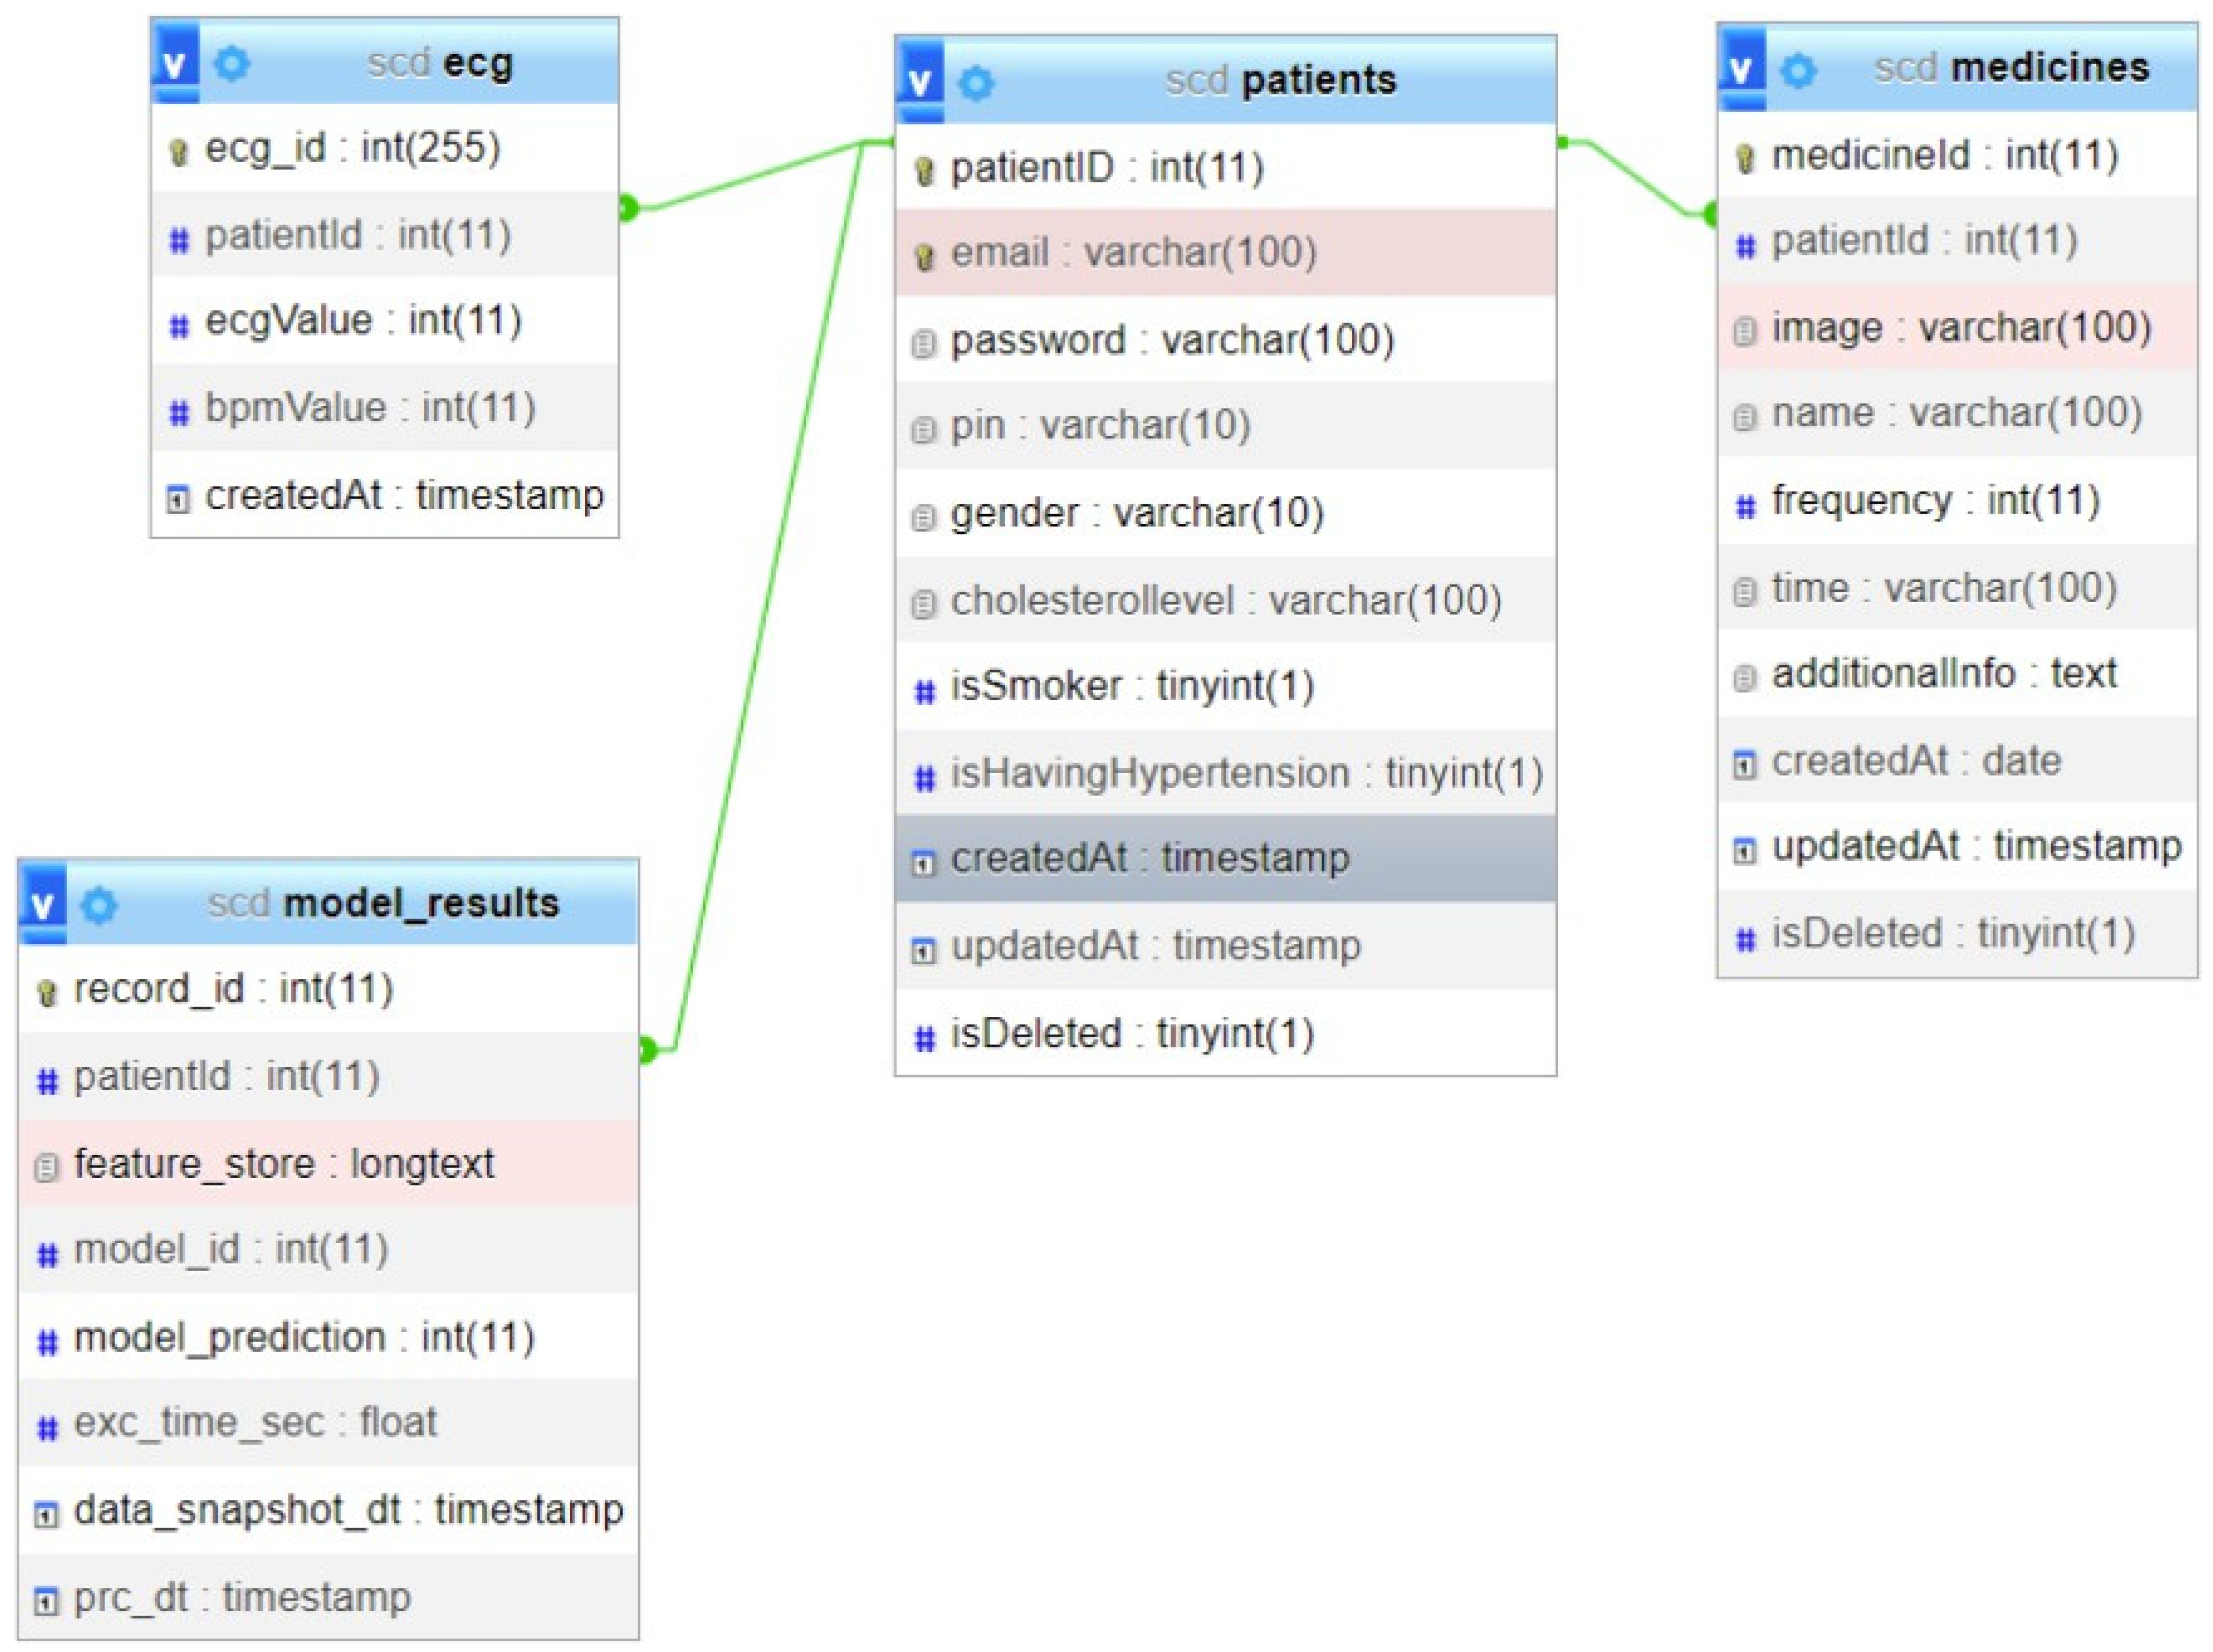Click the gear icon on medicines table
The image size is (2213, 1652).
pos(1798,70)
